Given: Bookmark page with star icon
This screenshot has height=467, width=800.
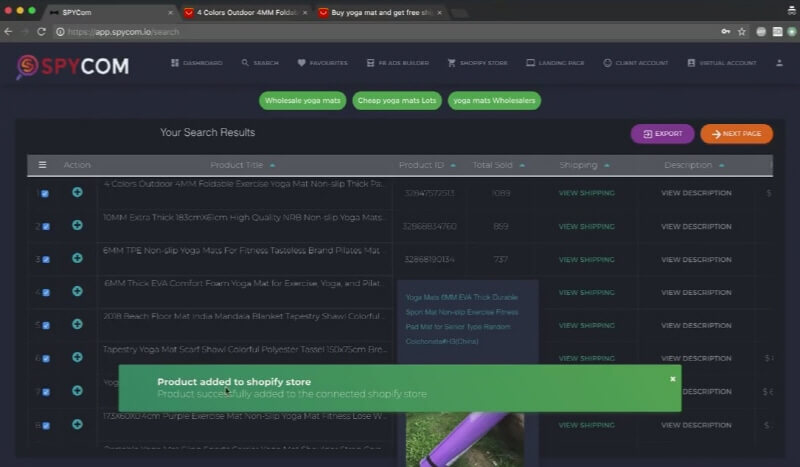Looking at the screenshot, I should pos(742,32).
